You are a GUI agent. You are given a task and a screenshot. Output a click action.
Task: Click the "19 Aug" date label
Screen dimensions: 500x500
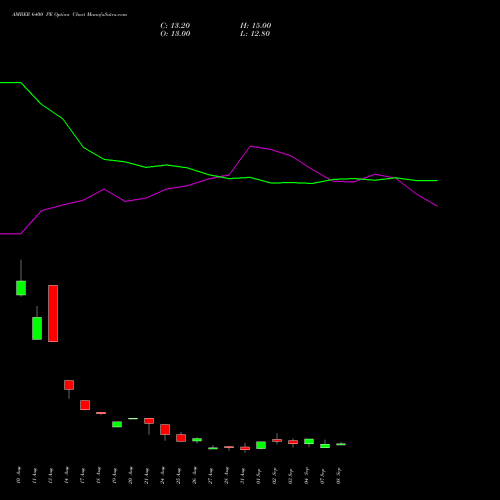click(114, 475)
